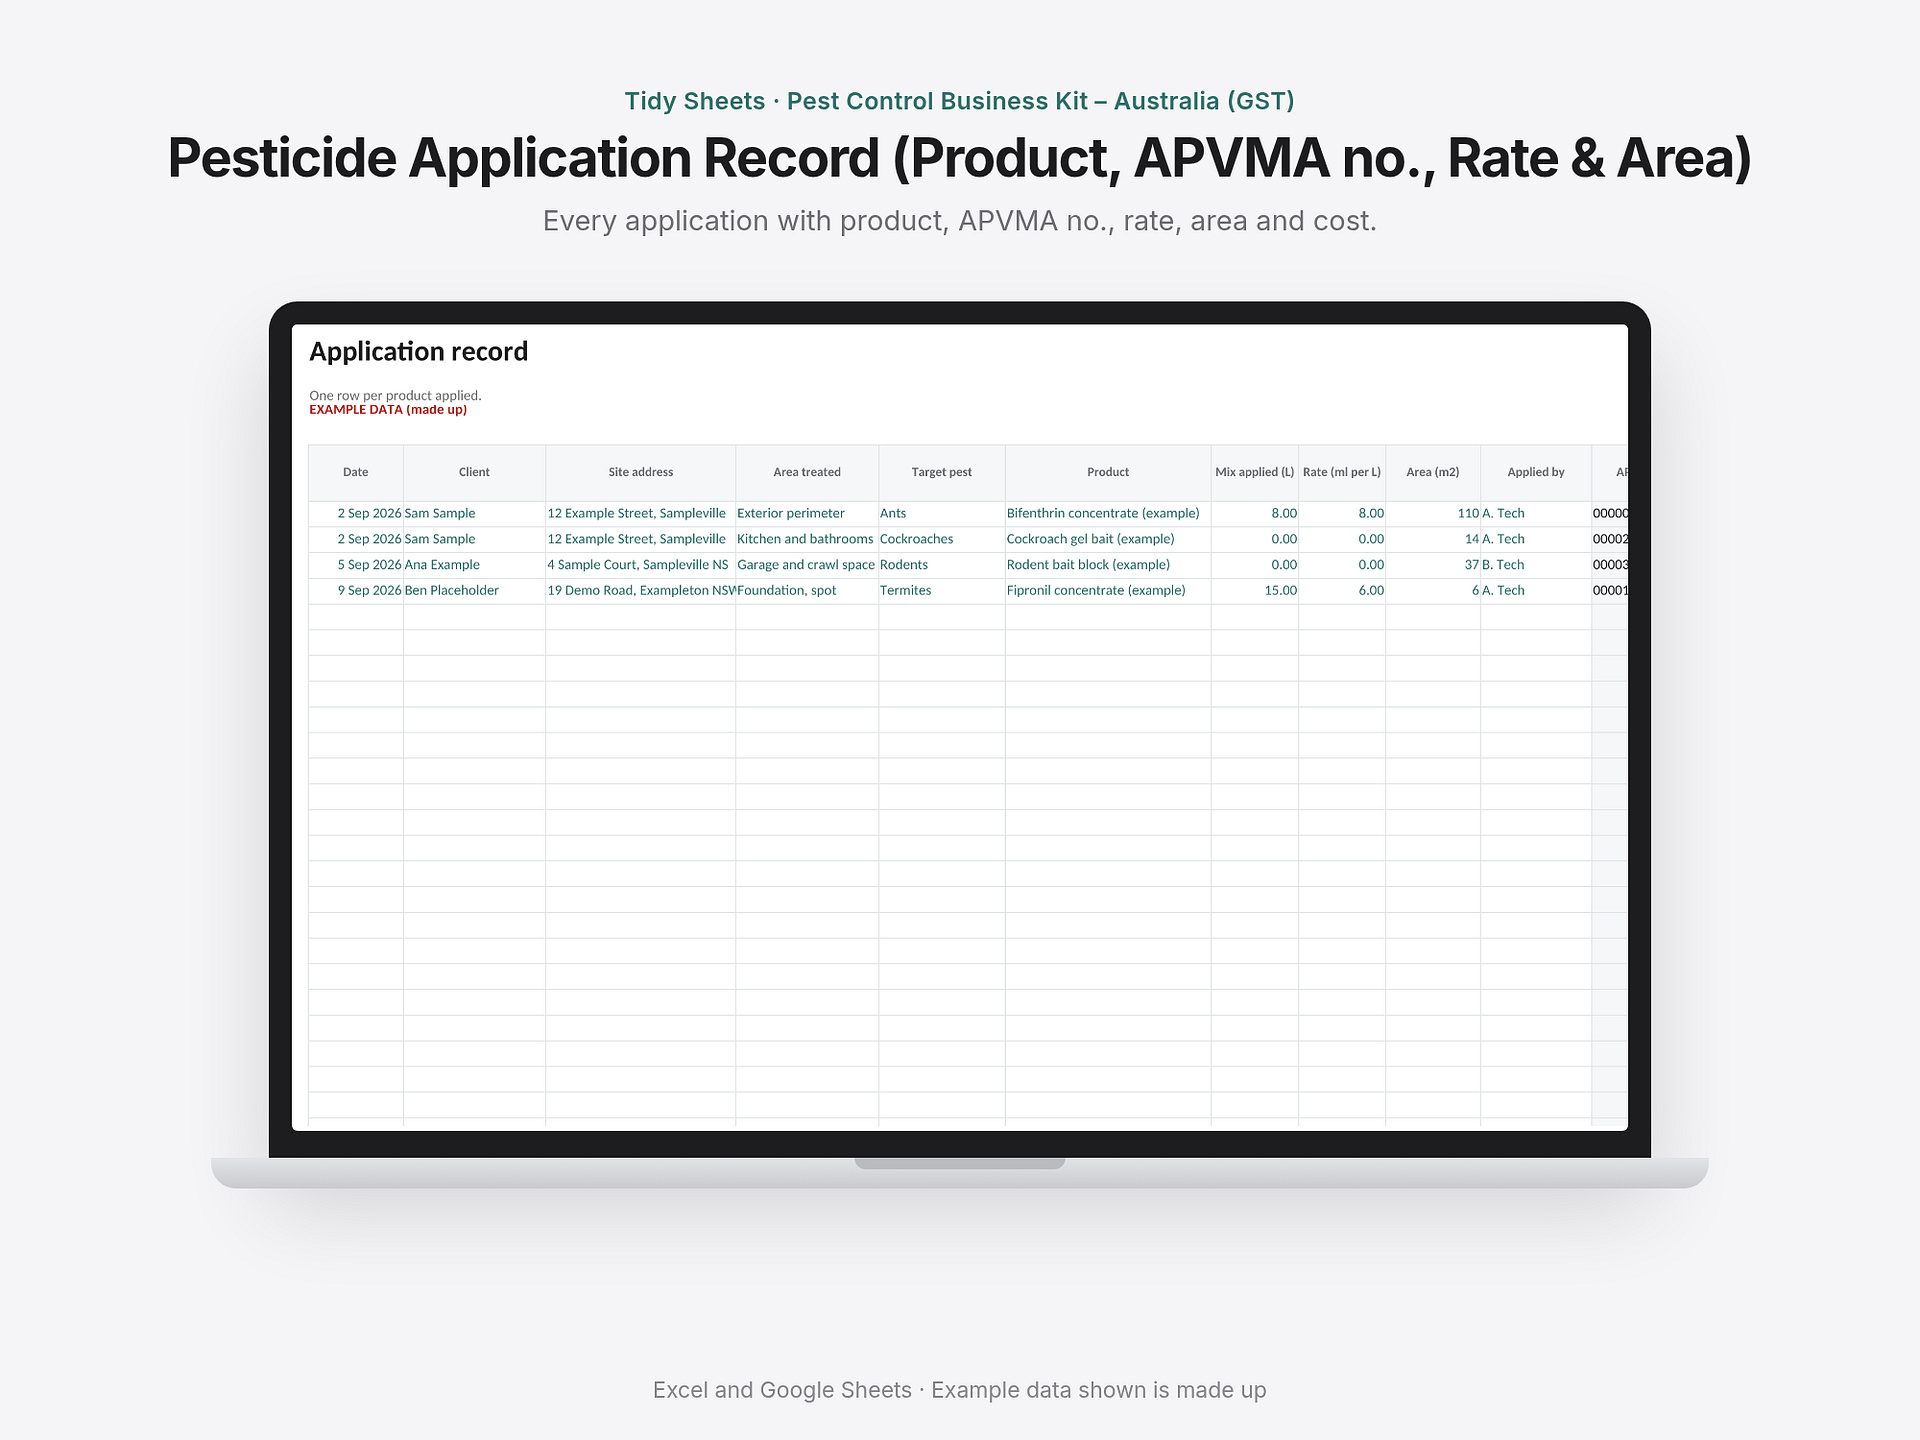Screen dimensions: 1920x1440
Task: Select the Client column header
Action: [474, 472]
